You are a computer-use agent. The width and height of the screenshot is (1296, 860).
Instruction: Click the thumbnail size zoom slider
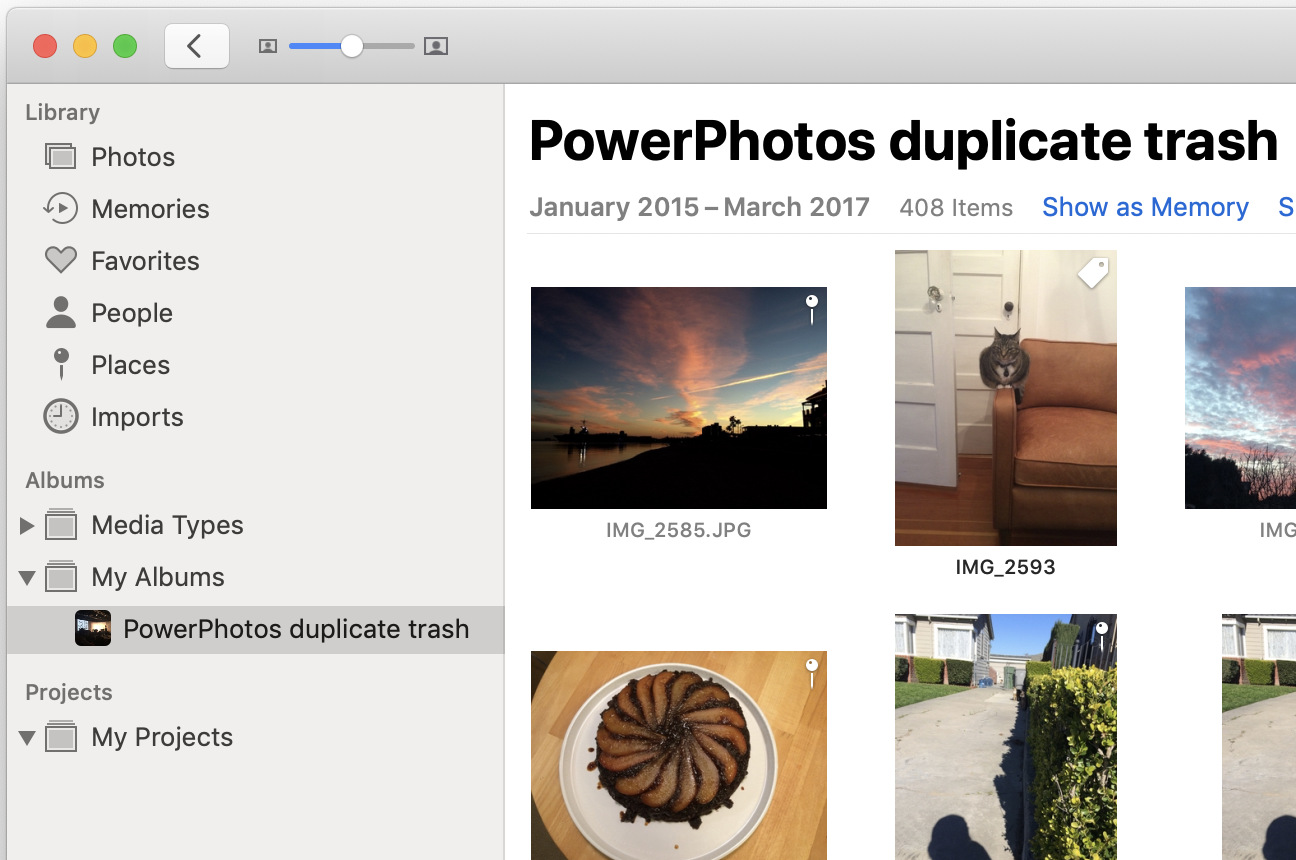click(351, 46)
